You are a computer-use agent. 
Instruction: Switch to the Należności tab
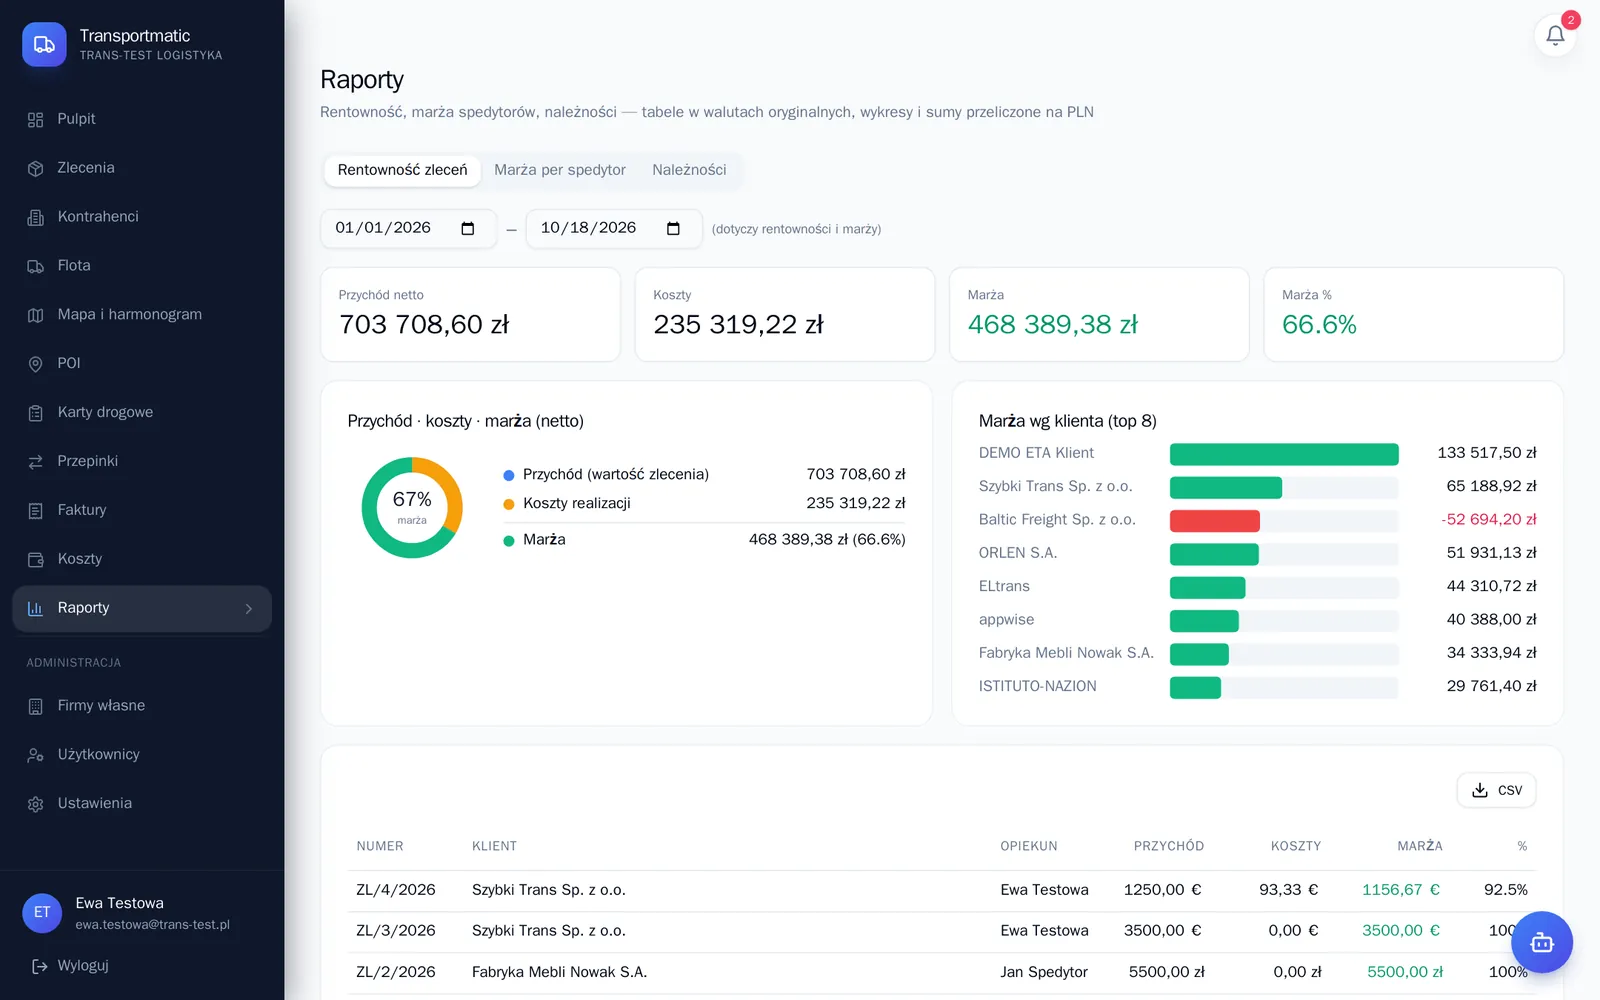pyautogui.click(x=689, y=170)
